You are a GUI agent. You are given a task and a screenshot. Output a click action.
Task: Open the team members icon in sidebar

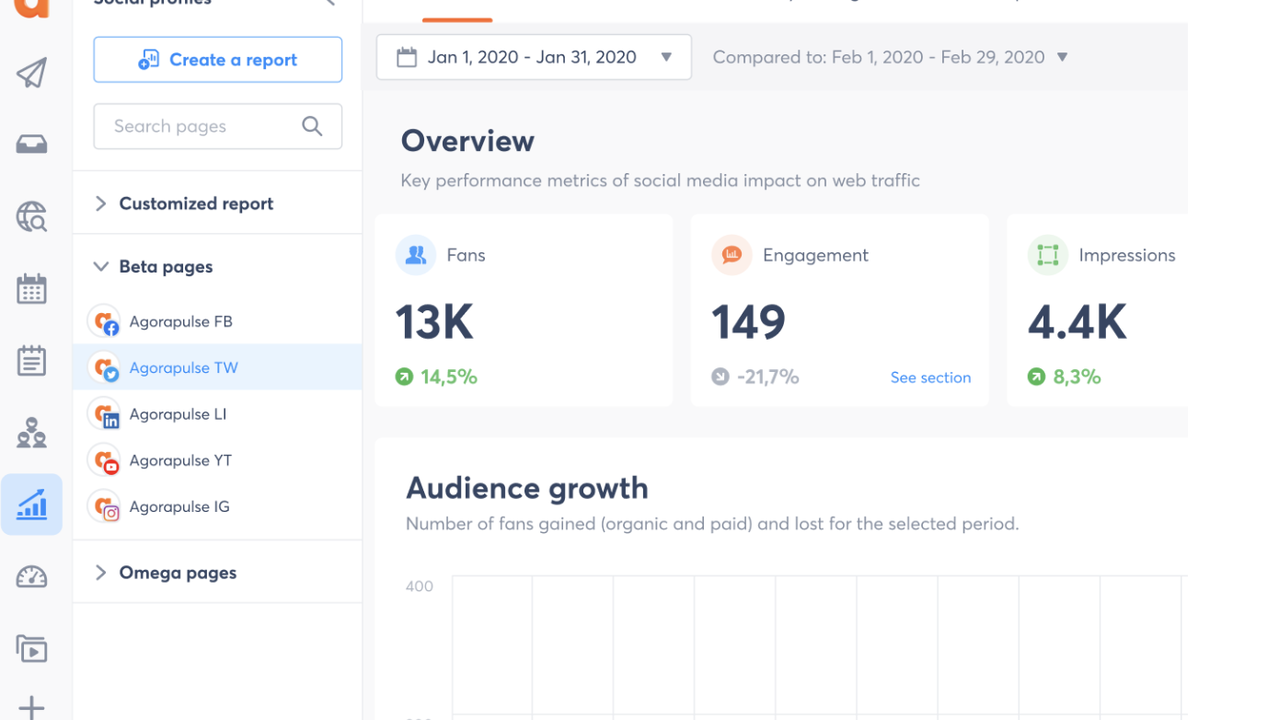(31, 433)
